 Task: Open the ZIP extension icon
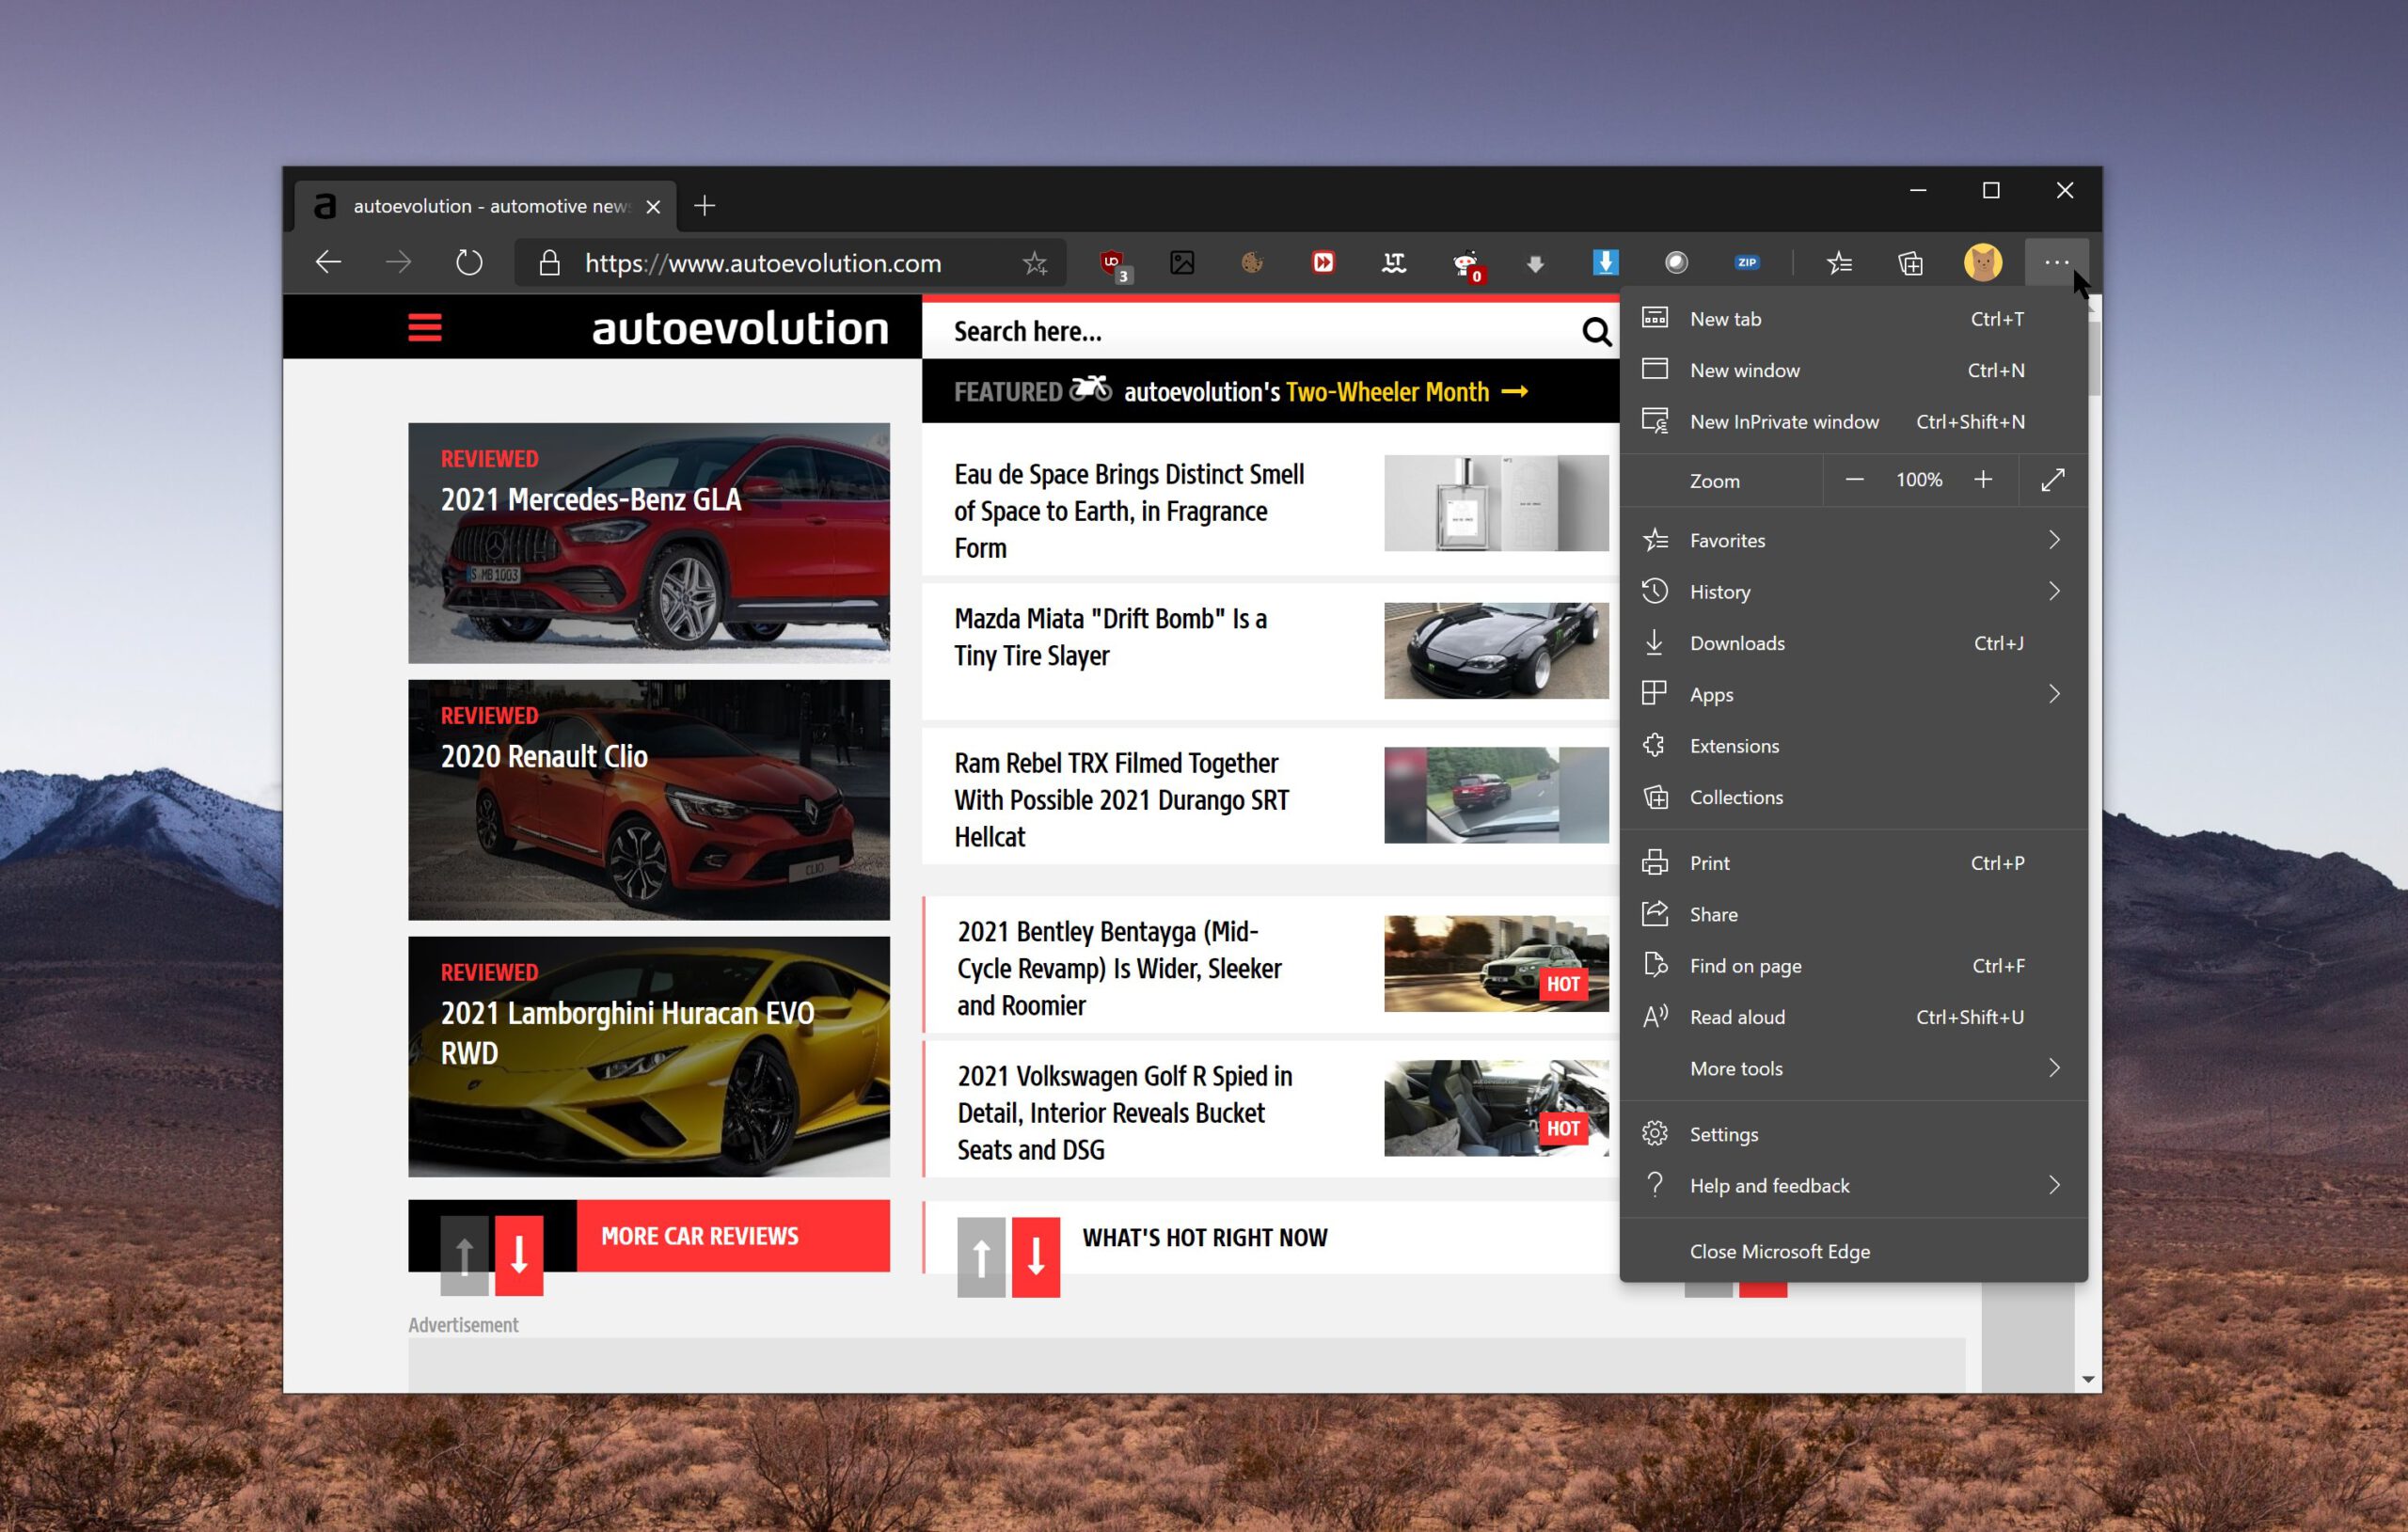[x=1747, y=263]
